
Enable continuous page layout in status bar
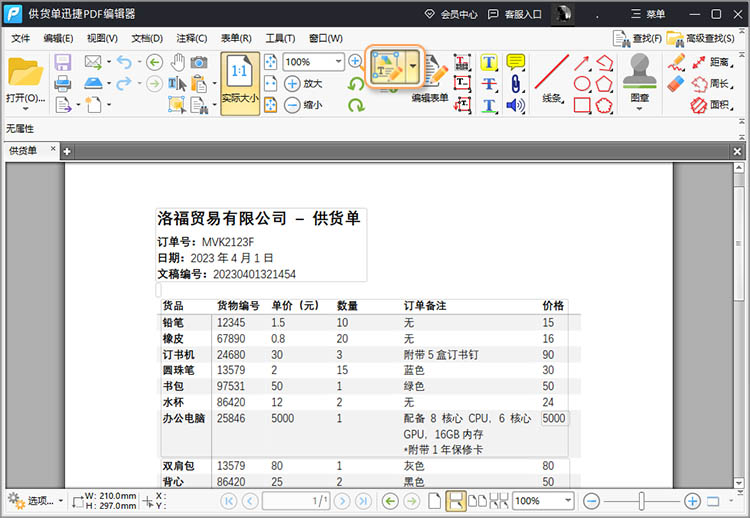[x=455, y=500]
